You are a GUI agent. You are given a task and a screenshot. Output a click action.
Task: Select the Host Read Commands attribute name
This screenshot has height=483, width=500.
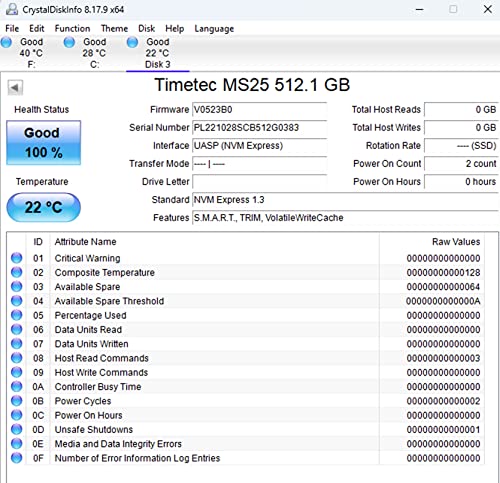click(x=102, y=358)
